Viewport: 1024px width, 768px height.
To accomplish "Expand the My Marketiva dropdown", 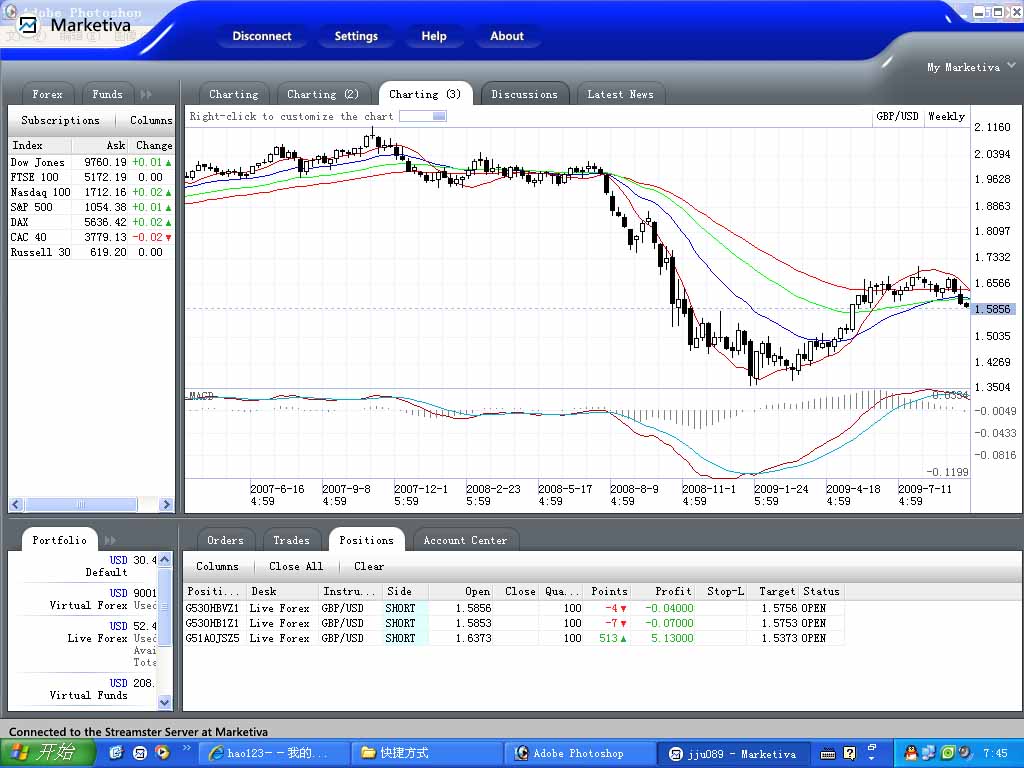I will click(1010, 67).
